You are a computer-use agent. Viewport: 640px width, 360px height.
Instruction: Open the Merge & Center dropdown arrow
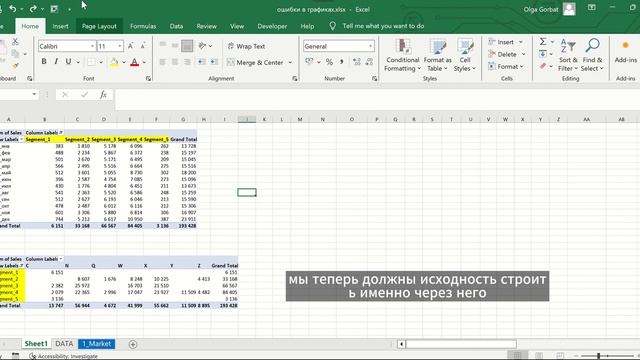coord(290,62)
